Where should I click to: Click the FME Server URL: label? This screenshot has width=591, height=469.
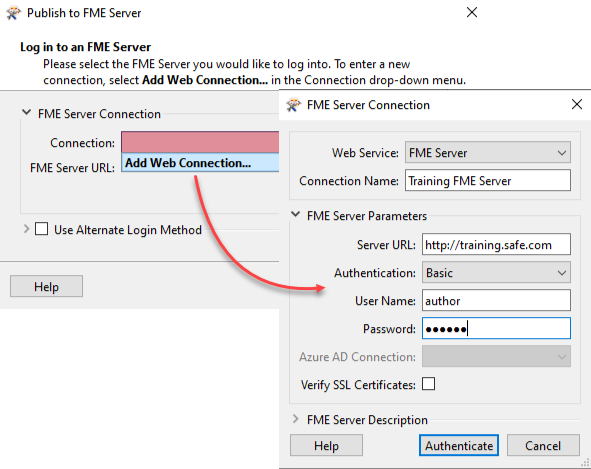[x=72, y=167]
